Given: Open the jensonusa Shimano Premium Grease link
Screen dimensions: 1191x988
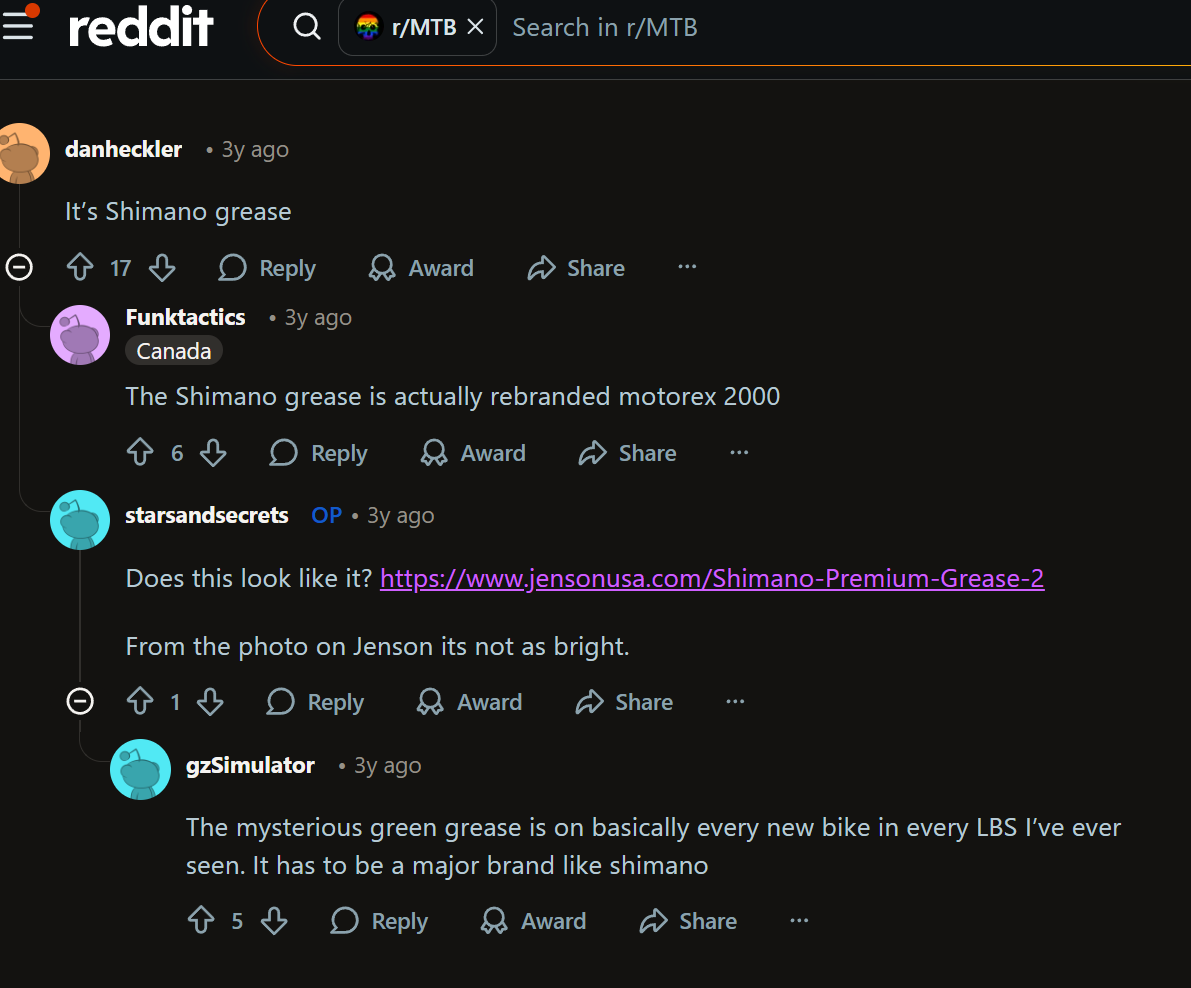Looking at the screenshot, I should pyautogui.click(x=712, y=579).
